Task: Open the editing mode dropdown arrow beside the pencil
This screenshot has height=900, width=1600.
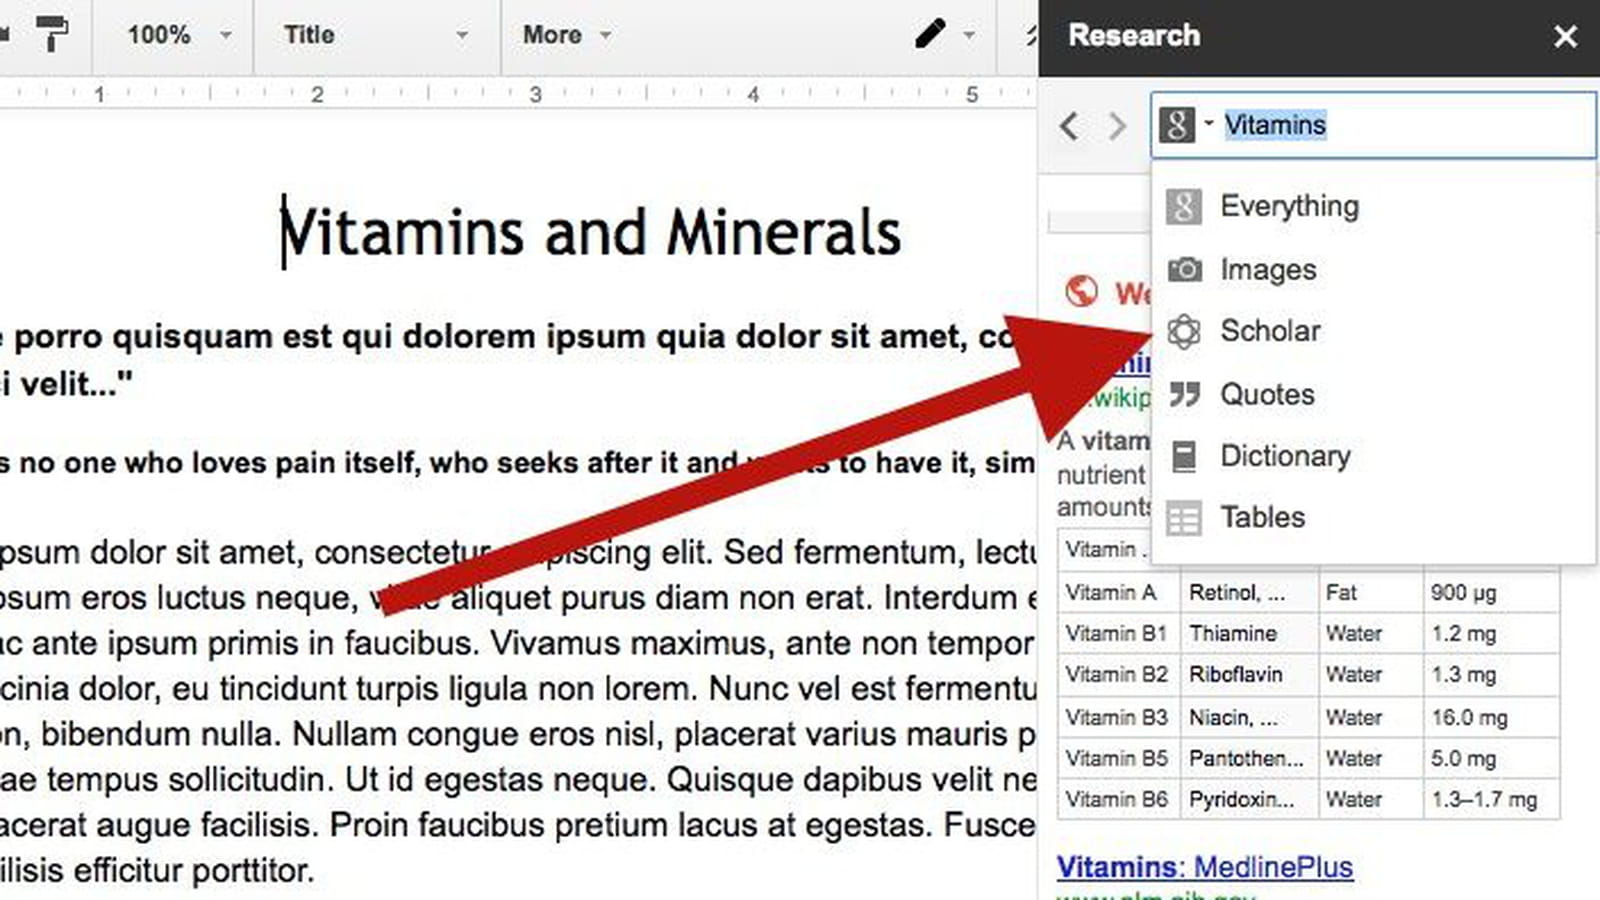Action: [969, 35]
